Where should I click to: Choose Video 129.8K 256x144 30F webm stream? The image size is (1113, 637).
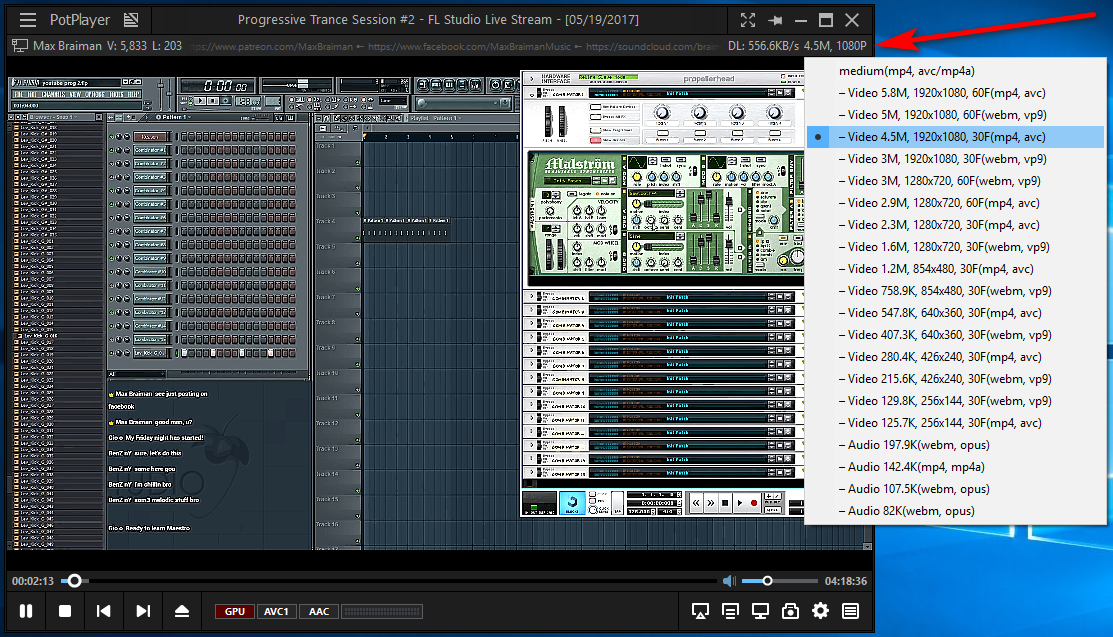955,401
